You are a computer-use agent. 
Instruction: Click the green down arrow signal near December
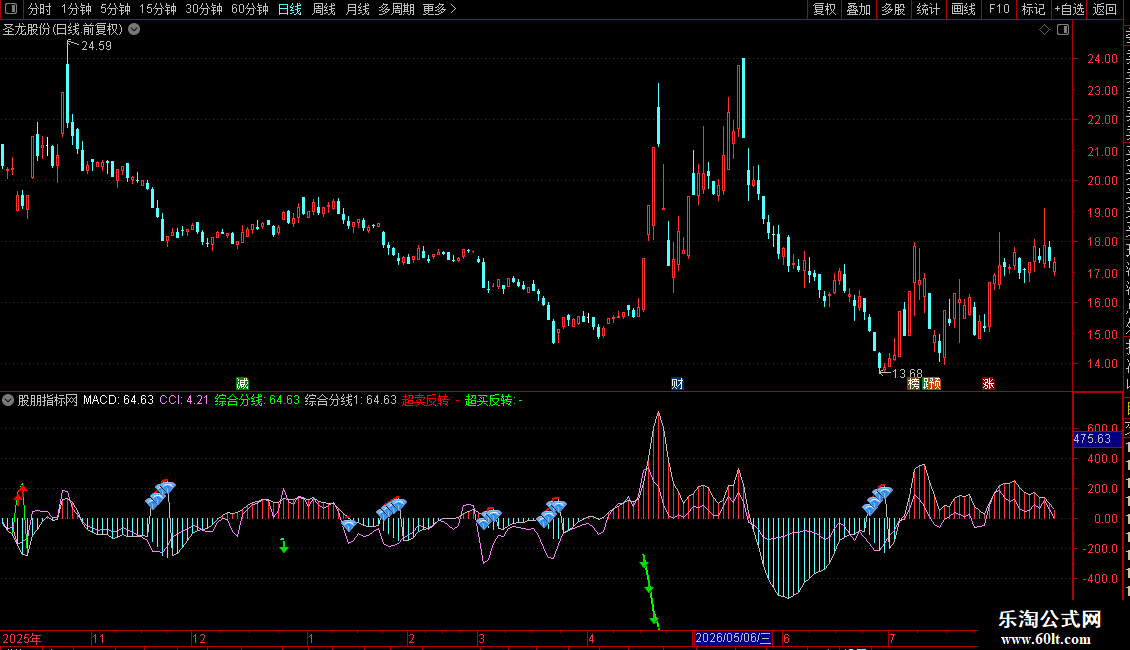(x=284, y=546)
